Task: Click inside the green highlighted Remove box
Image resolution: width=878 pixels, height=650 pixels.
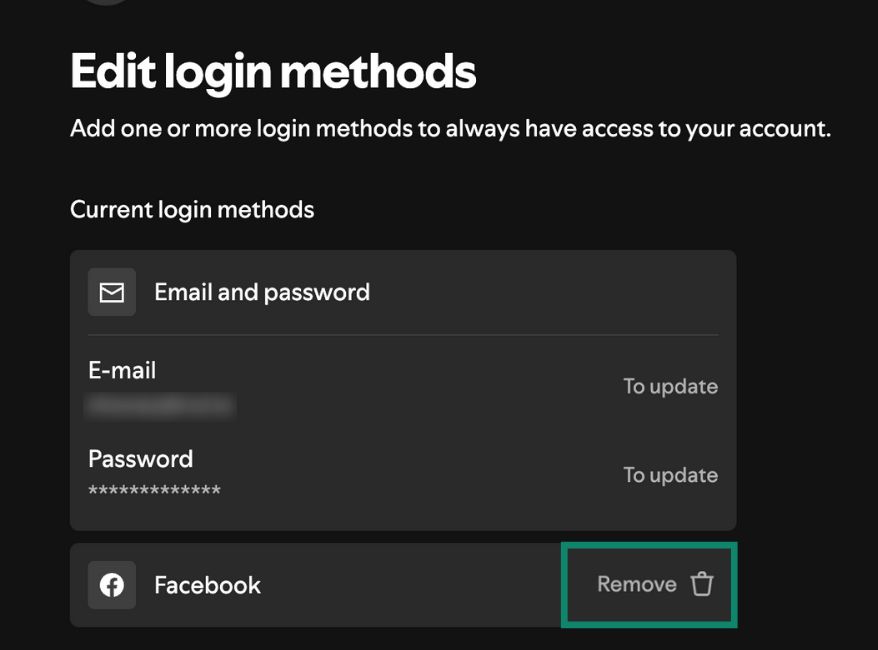Action: 648,584
